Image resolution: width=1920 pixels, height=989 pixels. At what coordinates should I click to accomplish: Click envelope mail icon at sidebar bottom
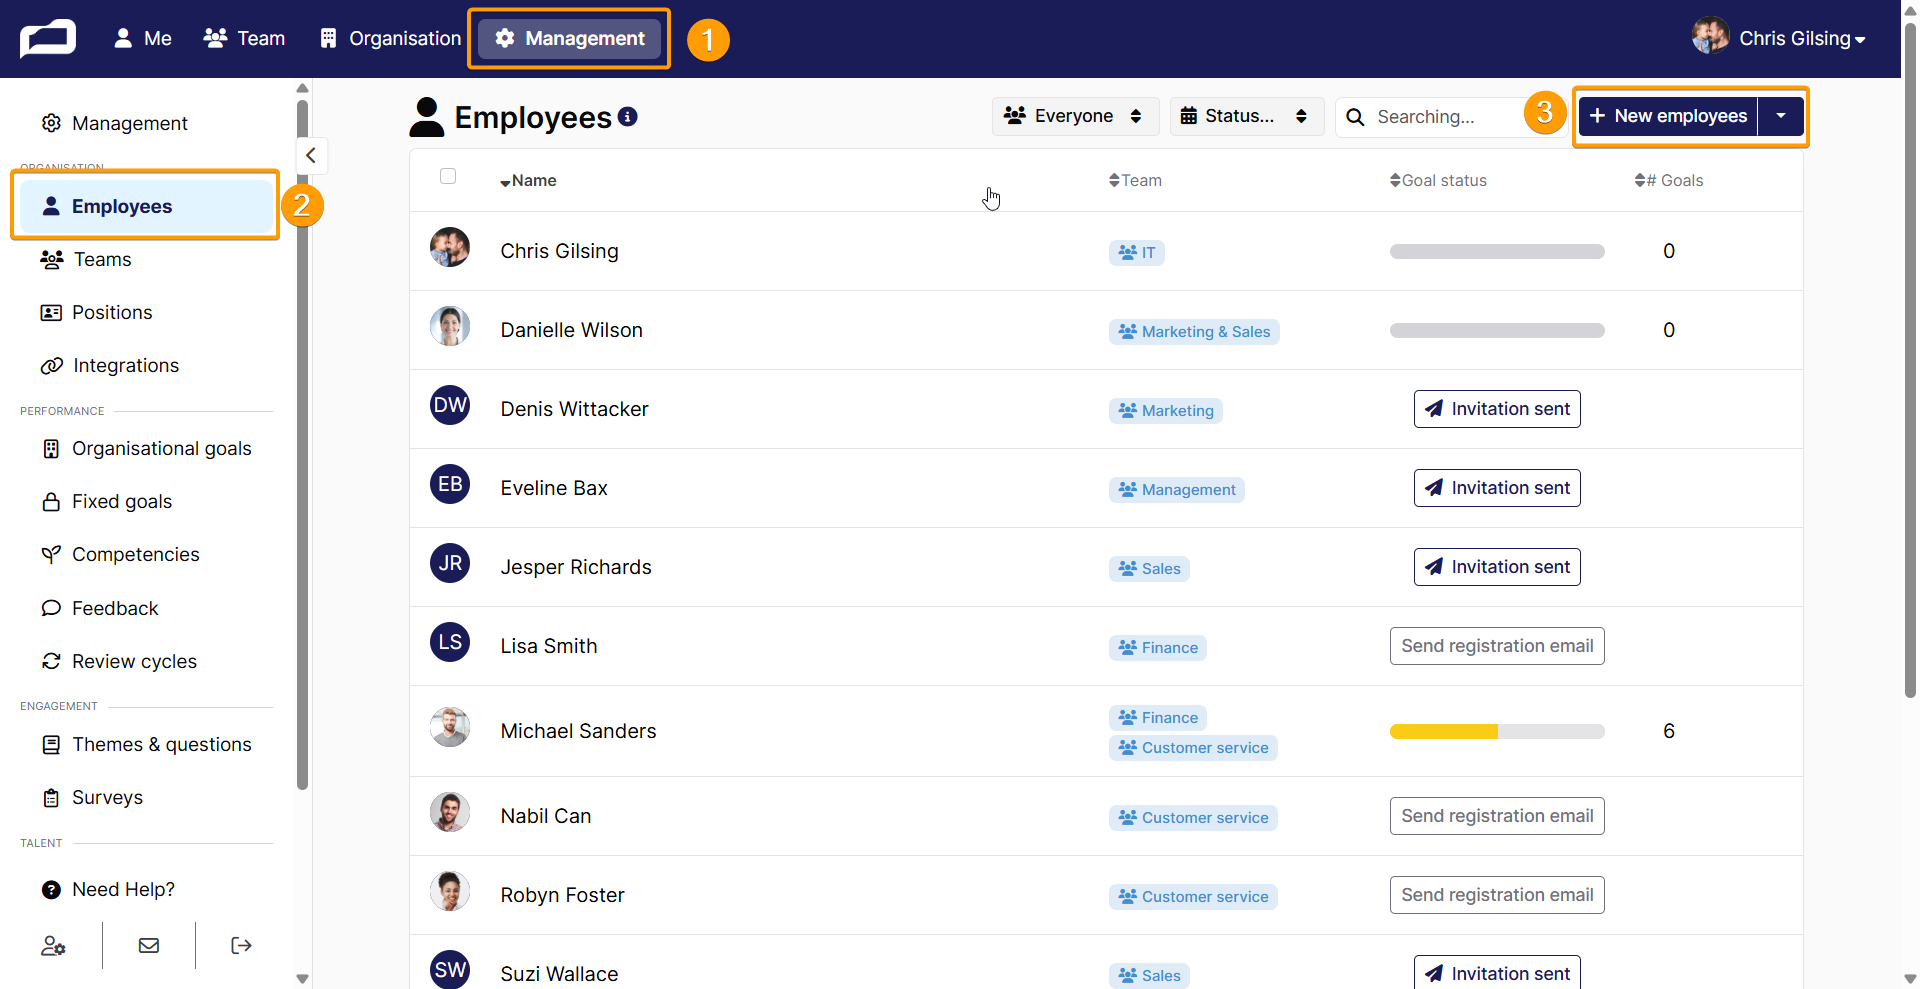point(149,945)
